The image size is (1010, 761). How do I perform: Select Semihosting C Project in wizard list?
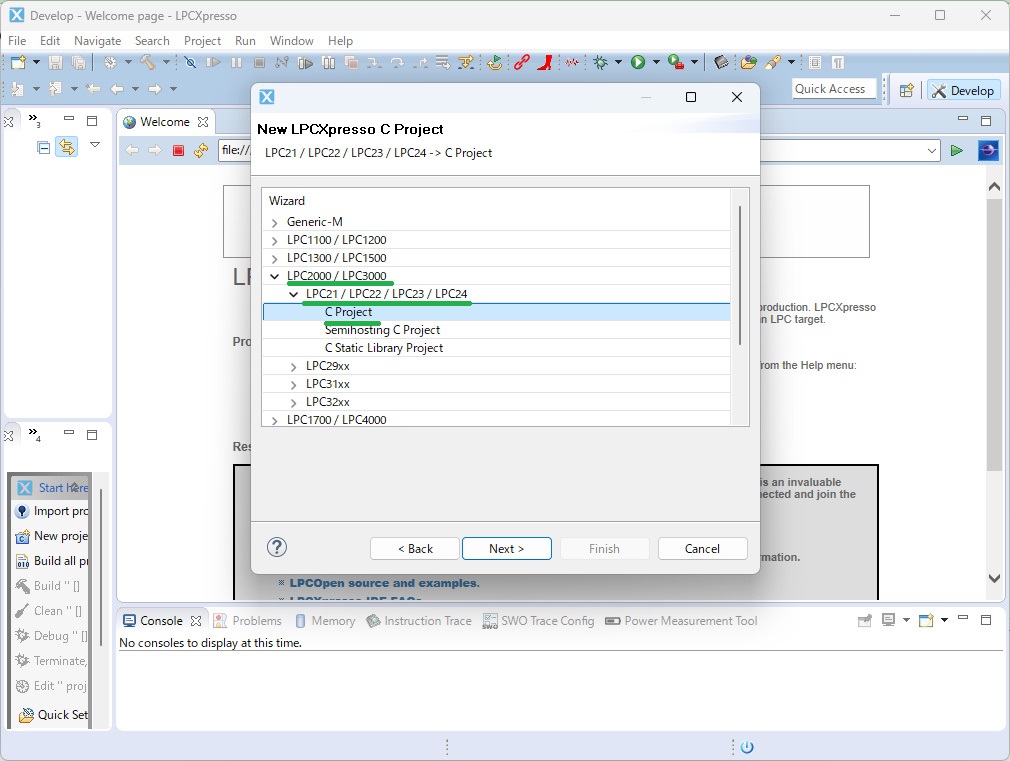tap(382, 330)
